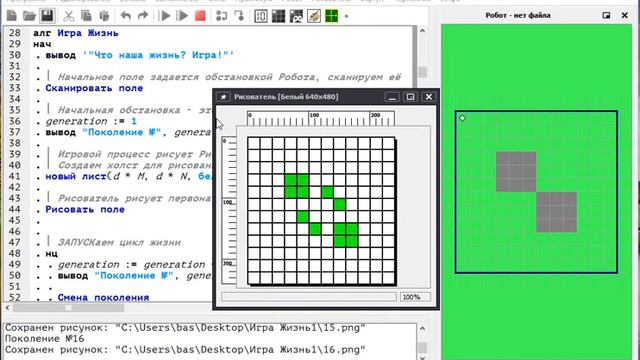This screenshot has height=360, width=640.
Task: Click the 'Поколение №16' output line
Action: (x=44, y=339)
